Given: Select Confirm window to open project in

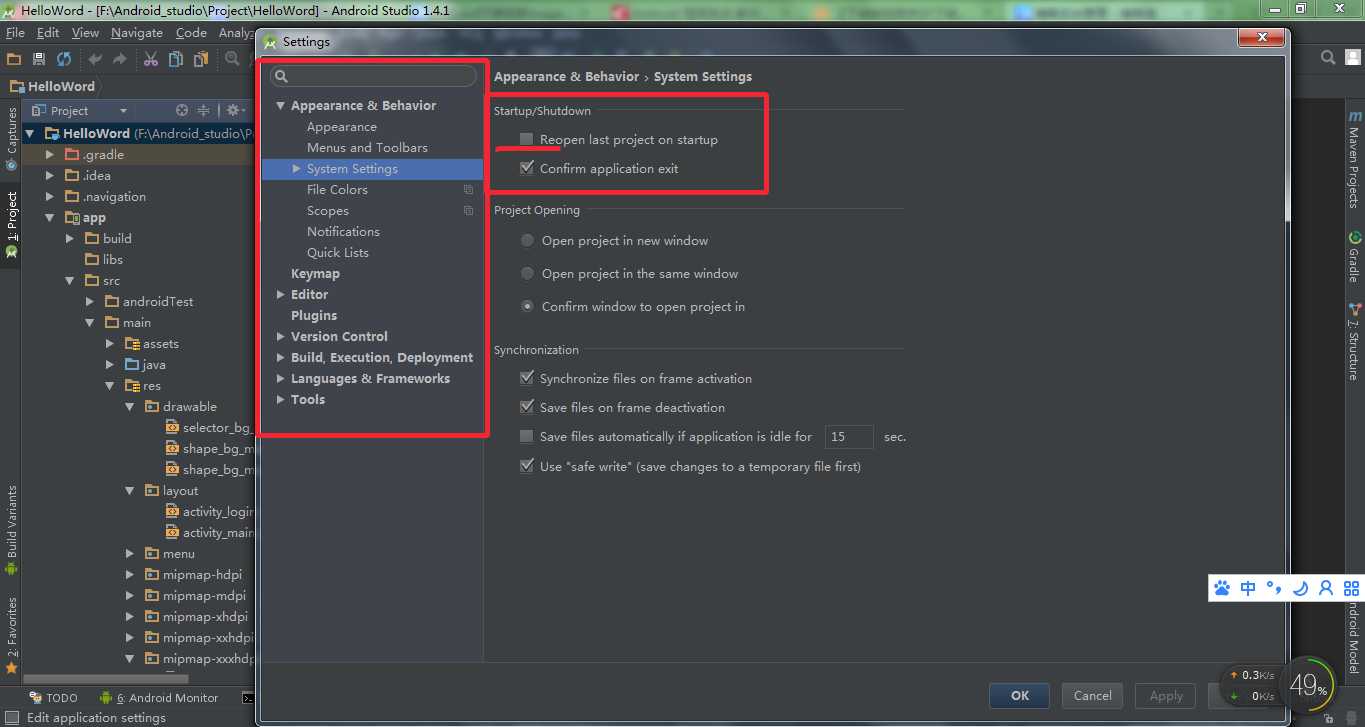Looking at the screenshot, I should (x=527, y=306).
